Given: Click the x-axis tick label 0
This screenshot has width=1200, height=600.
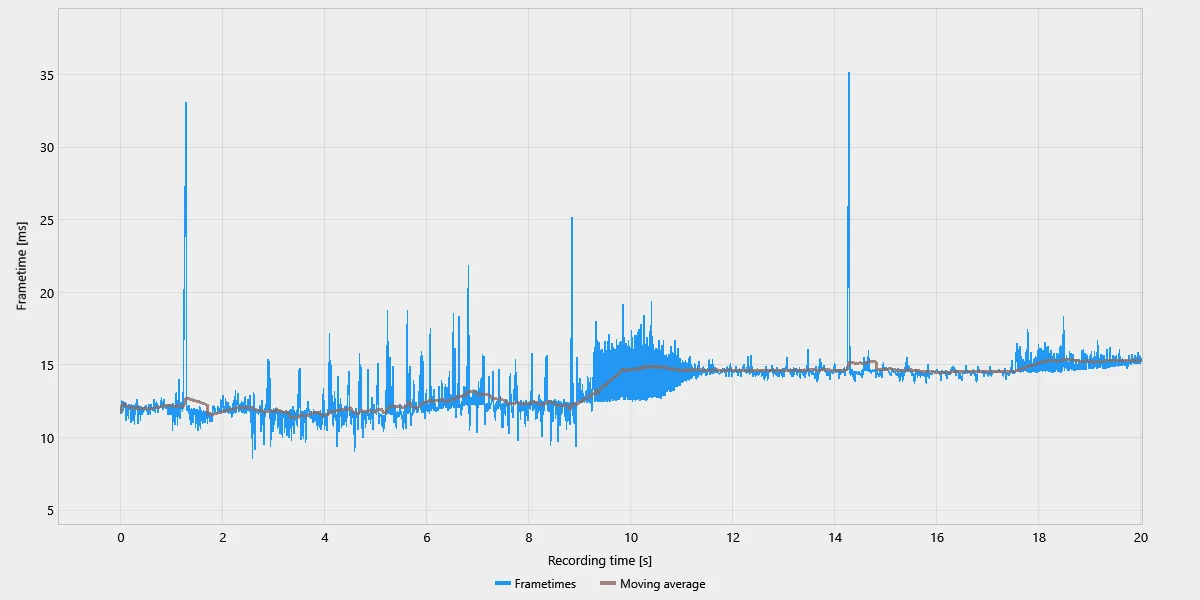Looking at the screenshot, I should click(x=121, y=537).
